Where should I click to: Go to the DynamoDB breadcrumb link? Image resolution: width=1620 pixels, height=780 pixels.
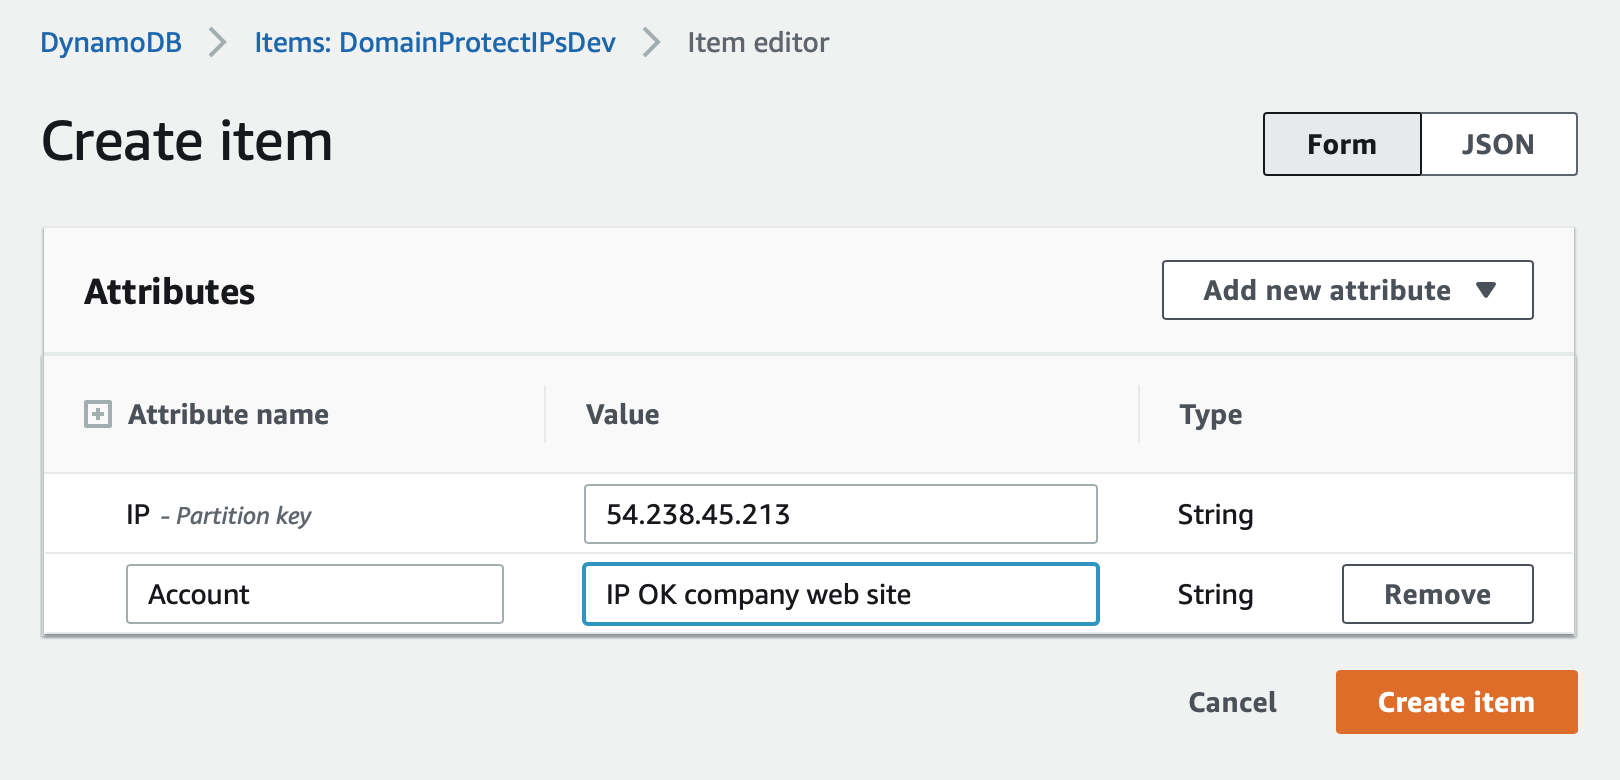click(x=111, y=43)
